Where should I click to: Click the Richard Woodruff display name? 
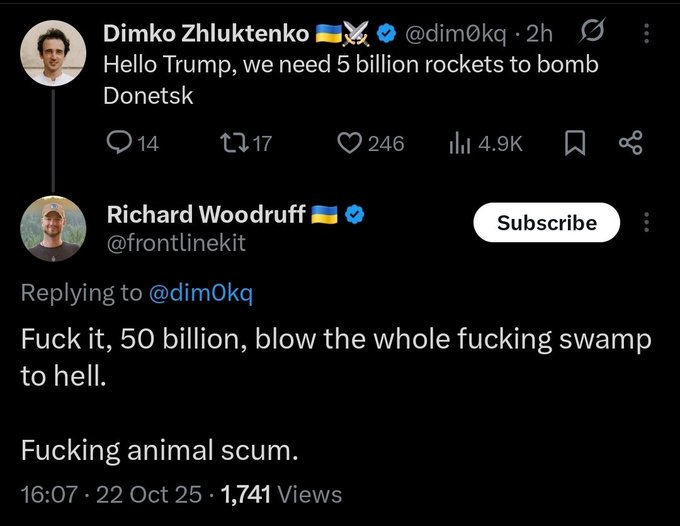[x=206, y=214]
